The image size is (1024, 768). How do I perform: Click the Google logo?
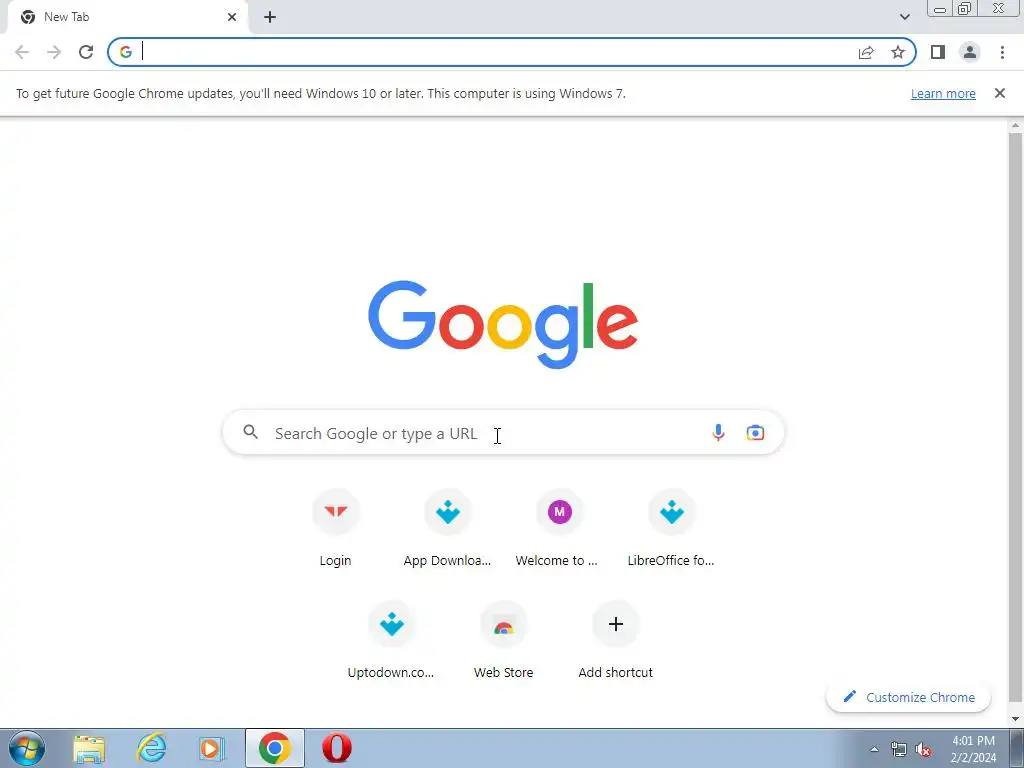[503, 325]
